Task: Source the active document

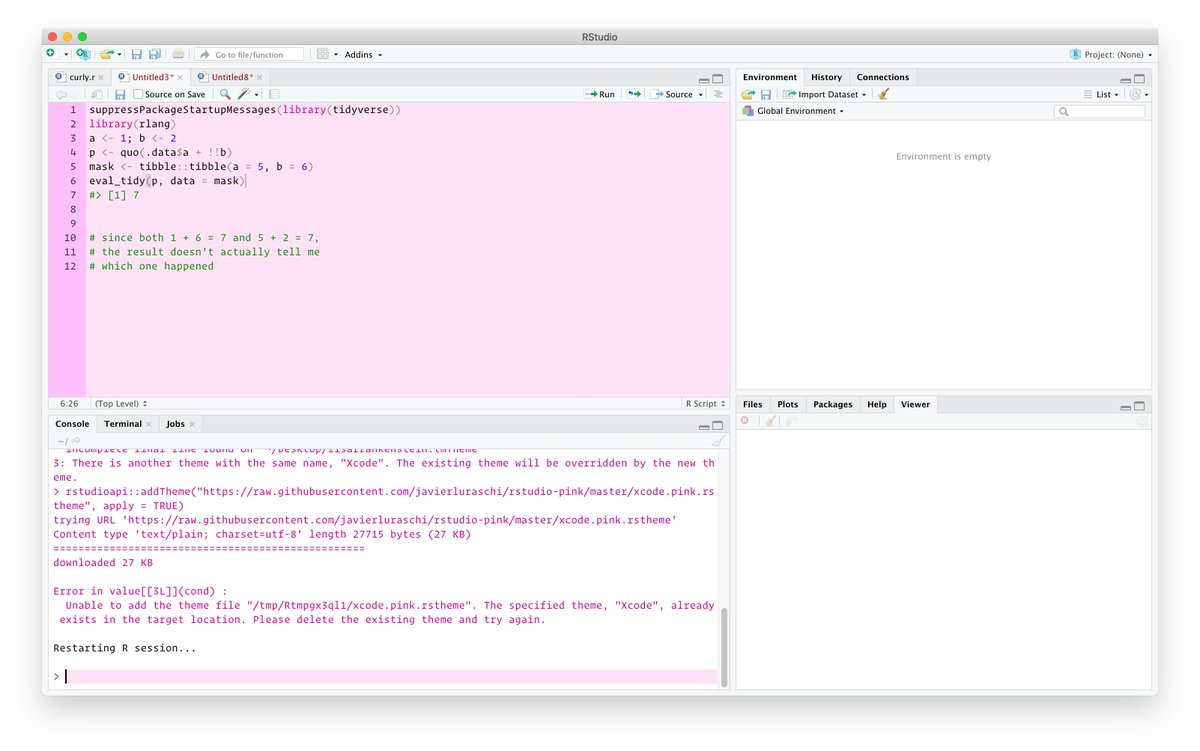Action: [x=672, y=94]
